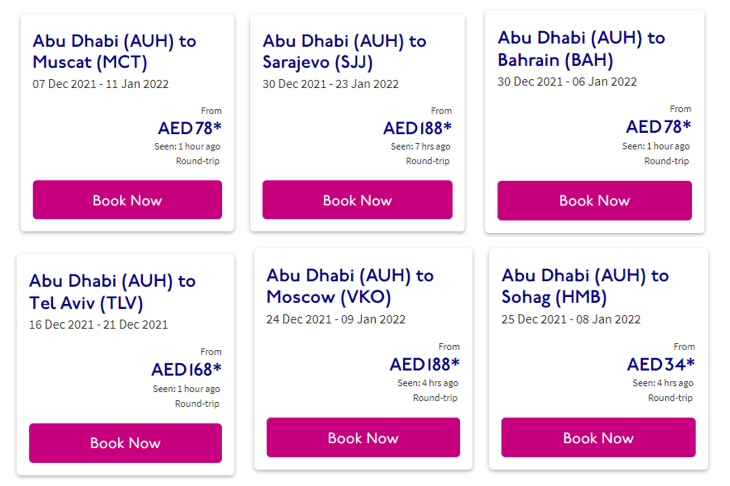Book the Sohag (HMB) flight now

(x=598, y=437)
